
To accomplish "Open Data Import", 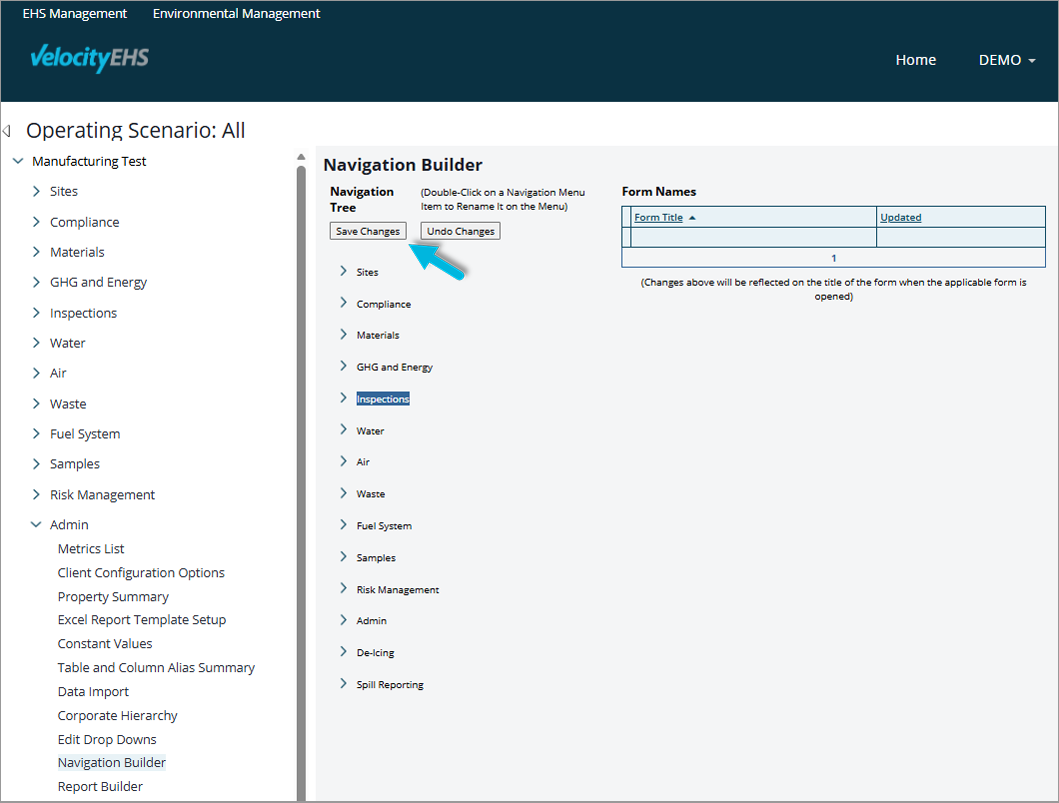I will 93,692.
